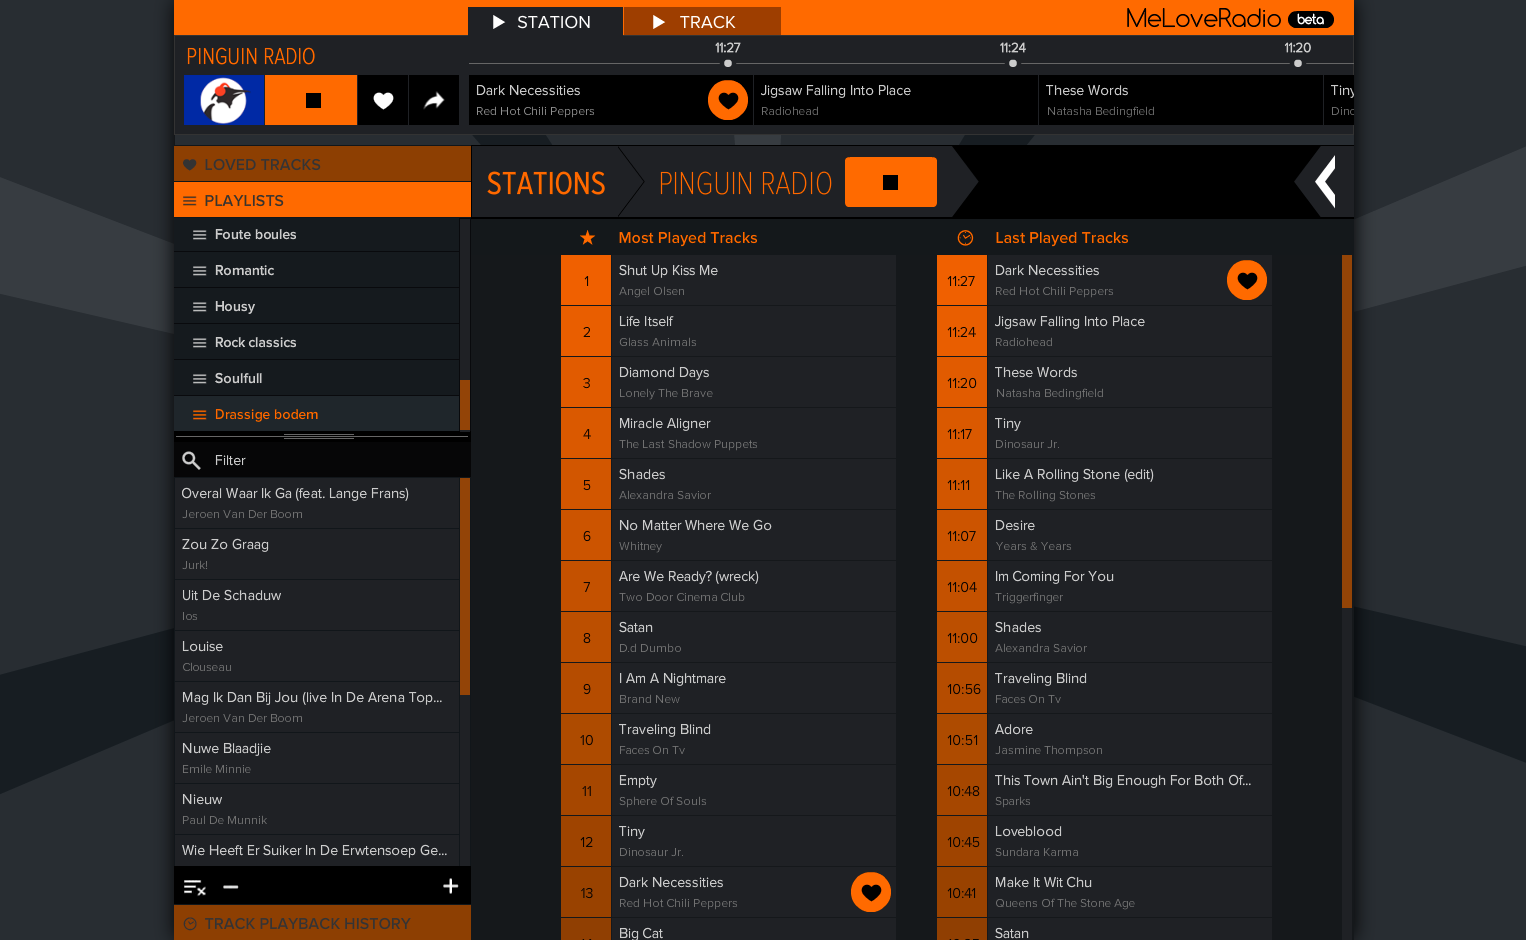Click the Last Played Tracks clock icon
Image resolution: width=1526 pixels, height=940 pixels.
[x=965, y=237]
